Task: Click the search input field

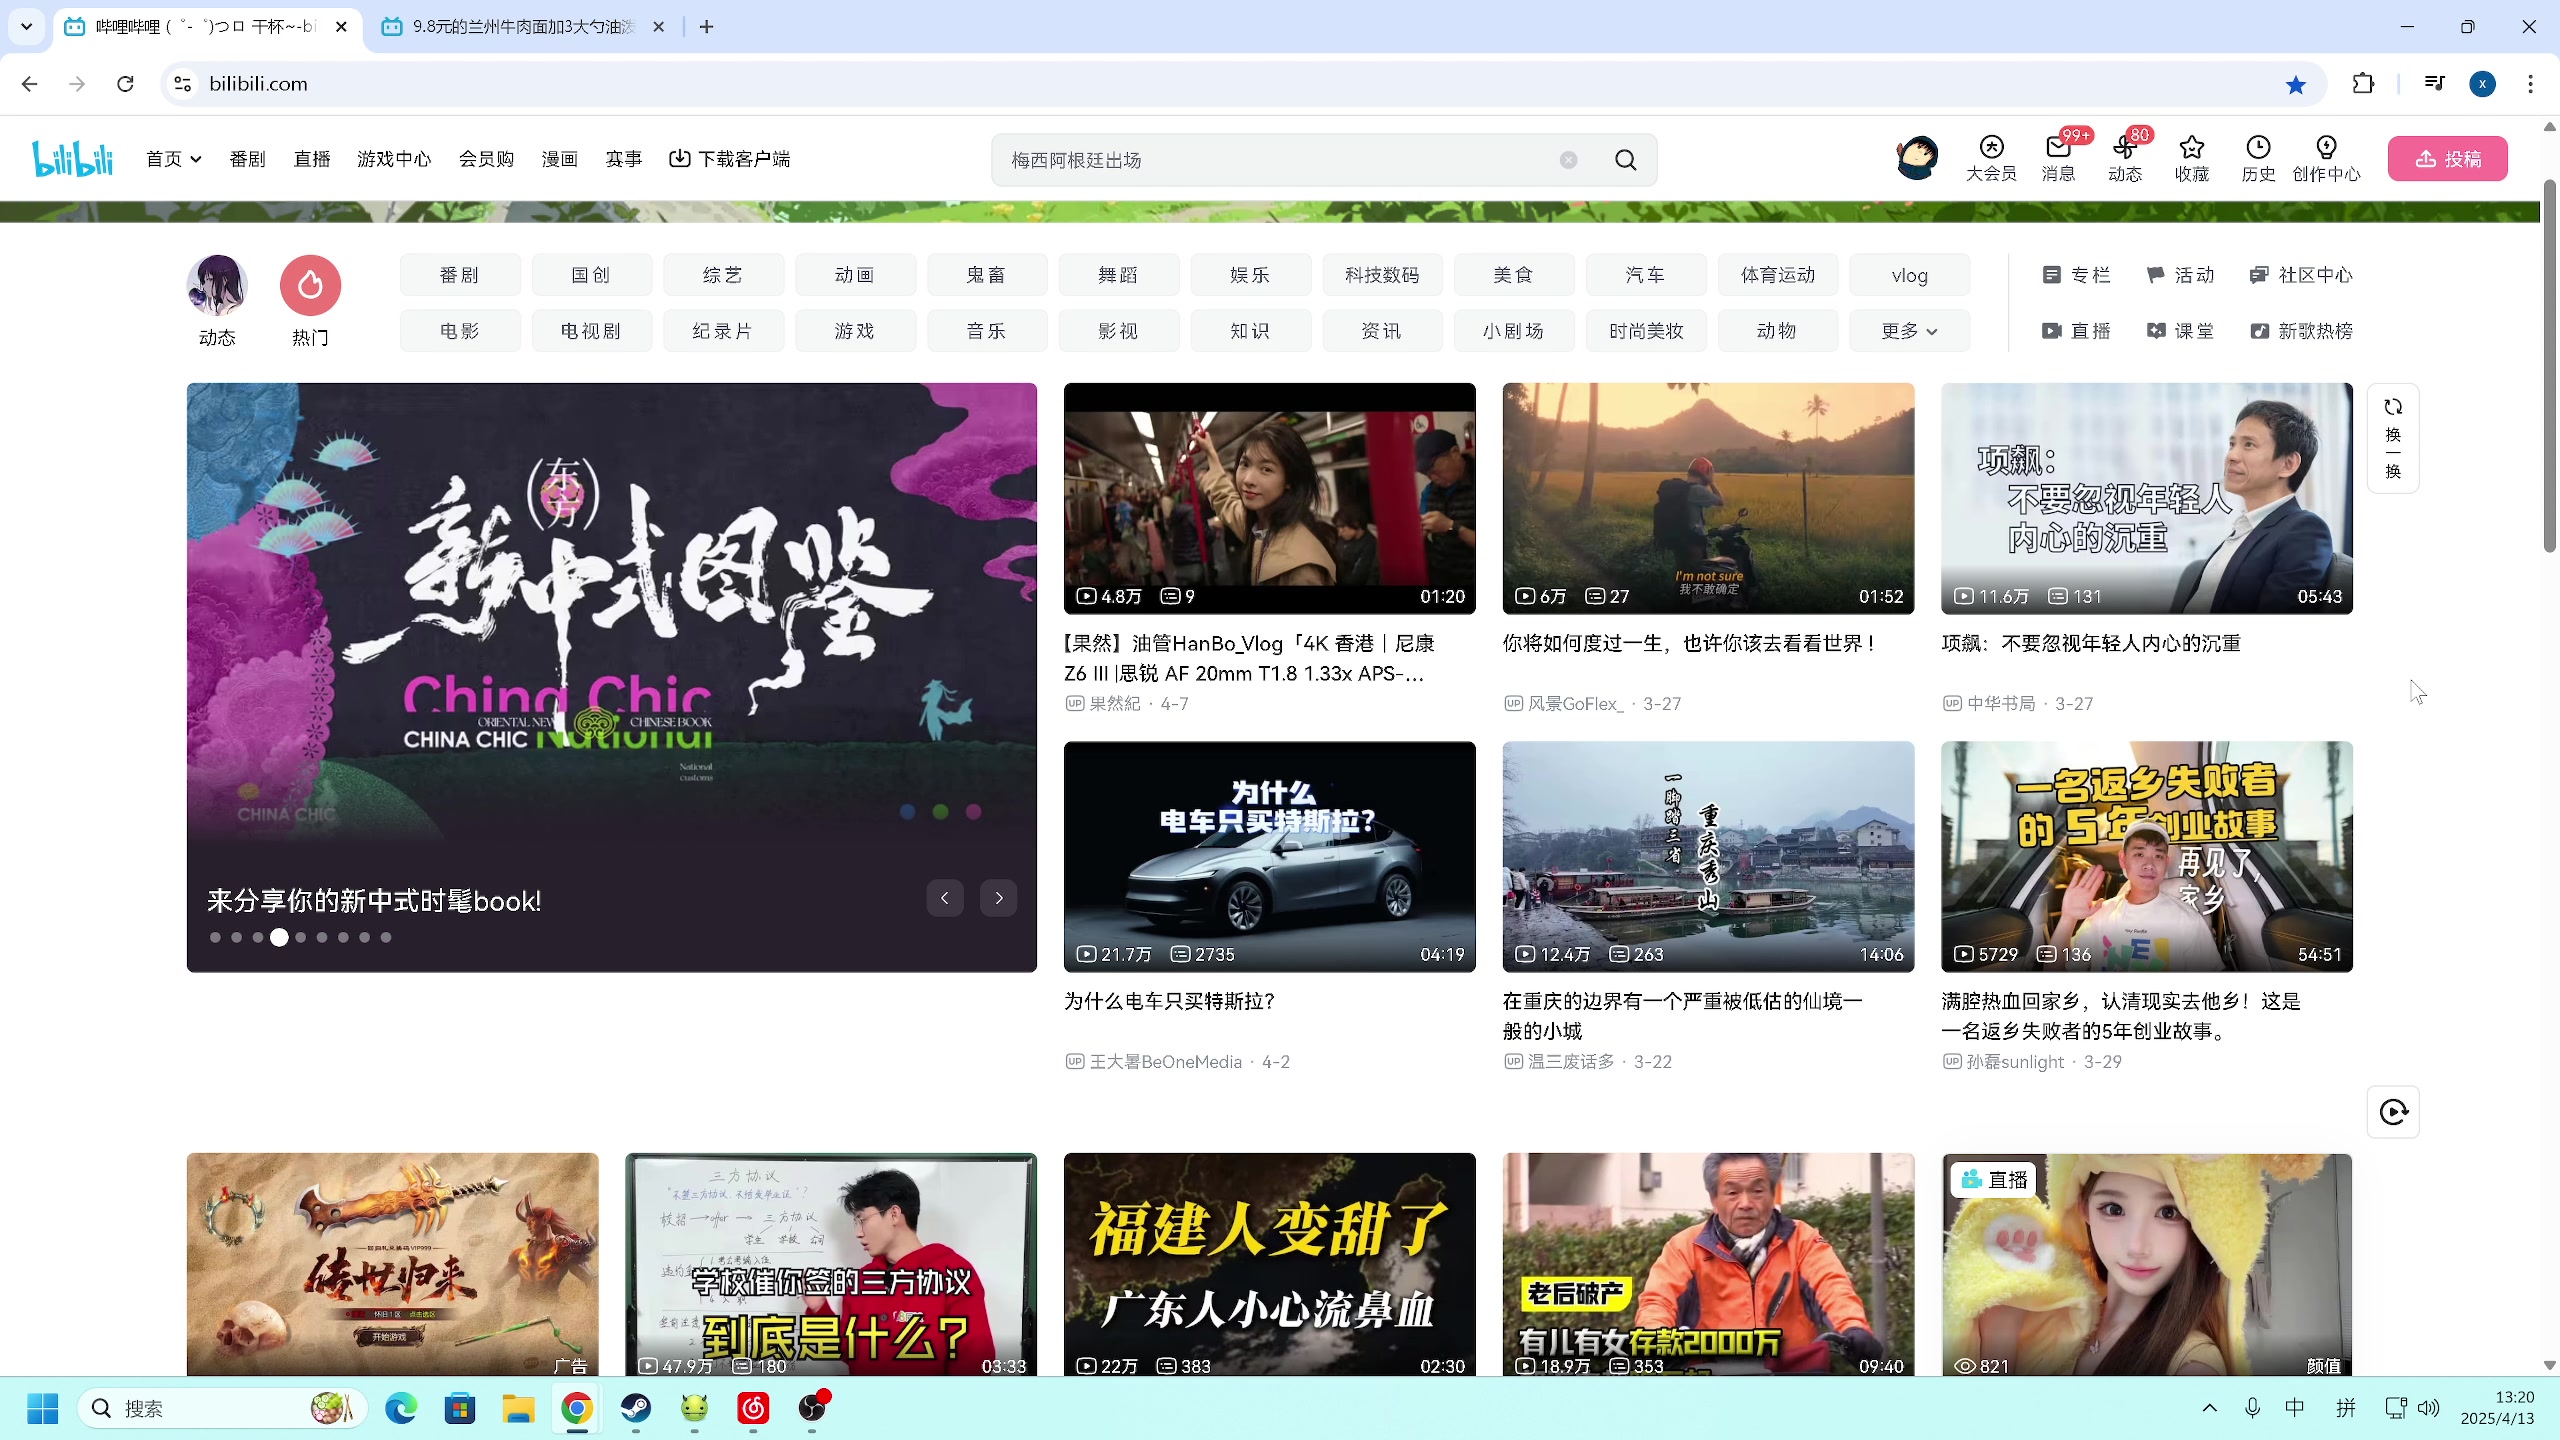Action: point(1280,160)
